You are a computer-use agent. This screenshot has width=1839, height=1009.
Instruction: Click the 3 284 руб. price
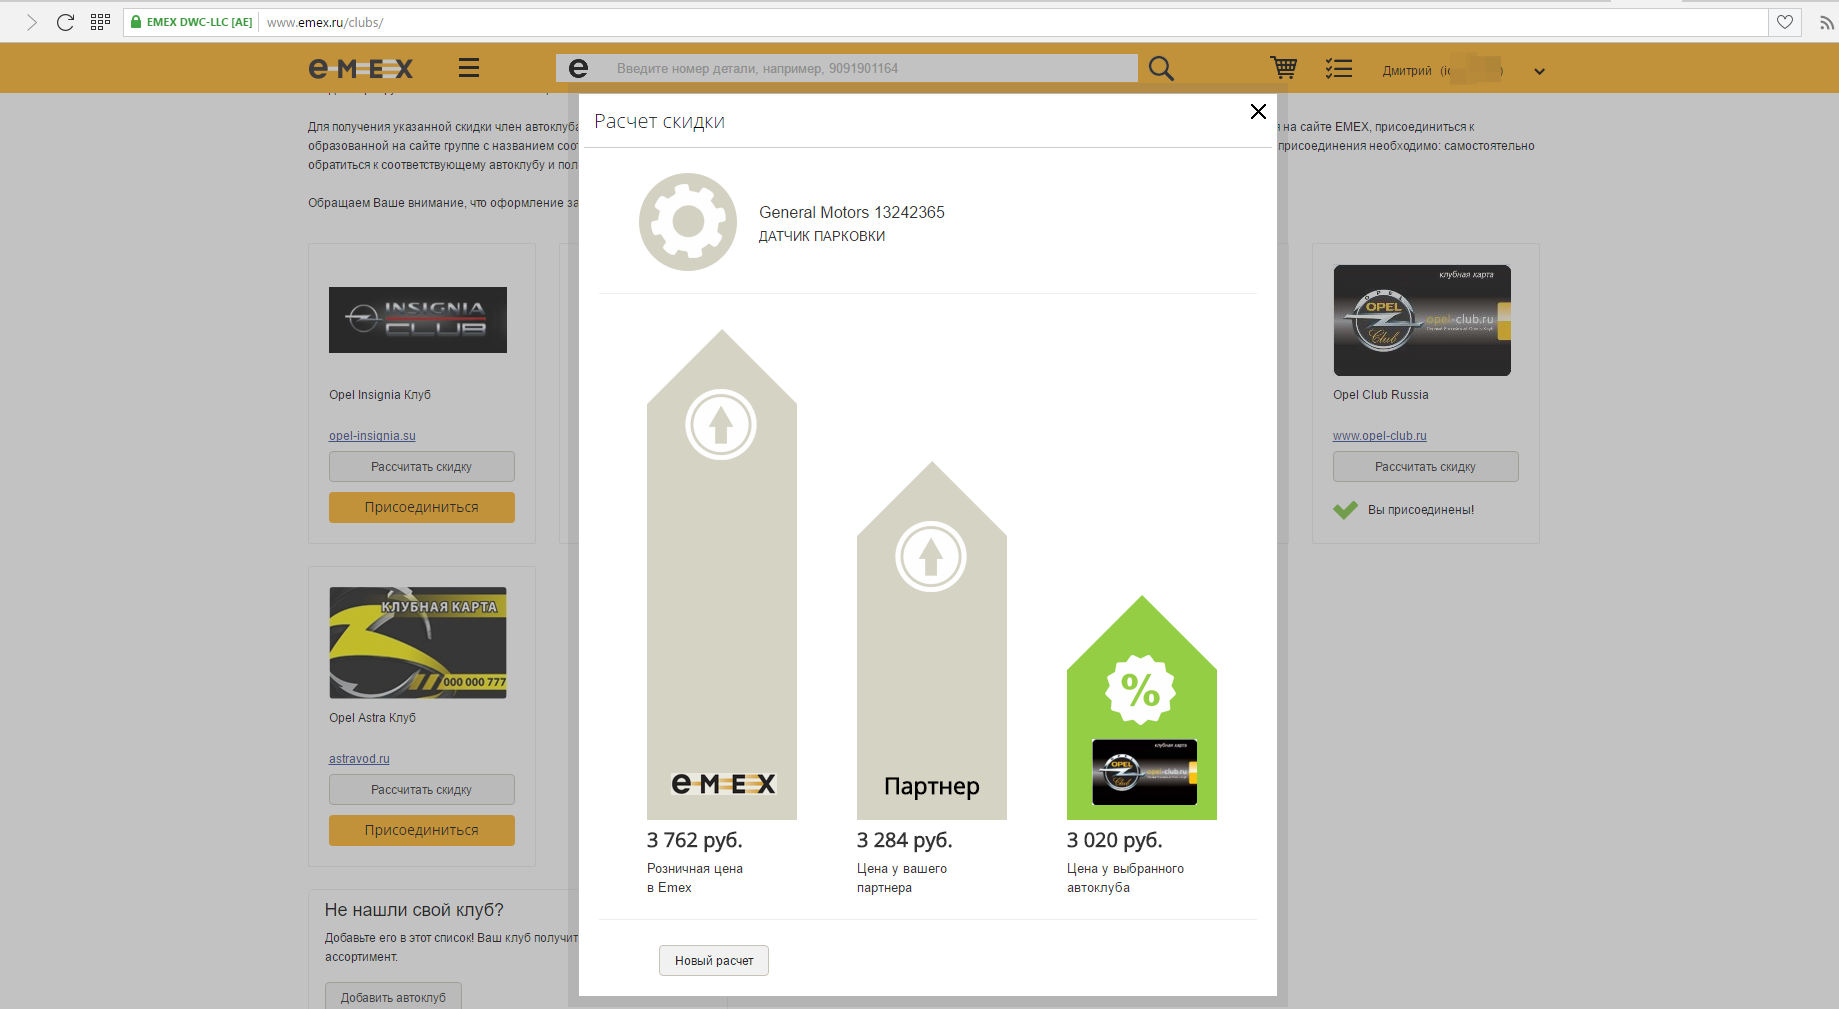point(905,840)
